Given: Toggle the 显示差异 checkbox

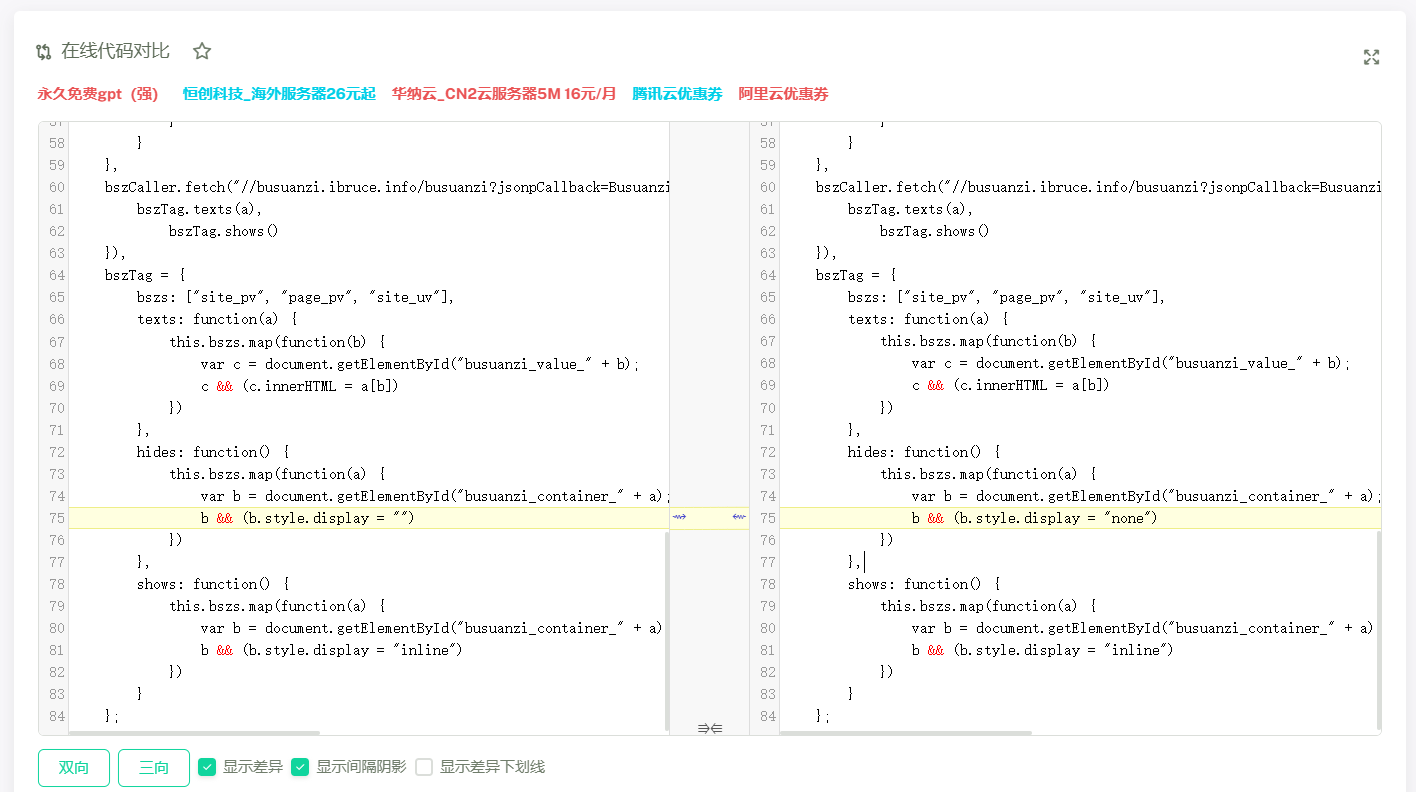Looking at the screenshot, I should click(207, 767).
